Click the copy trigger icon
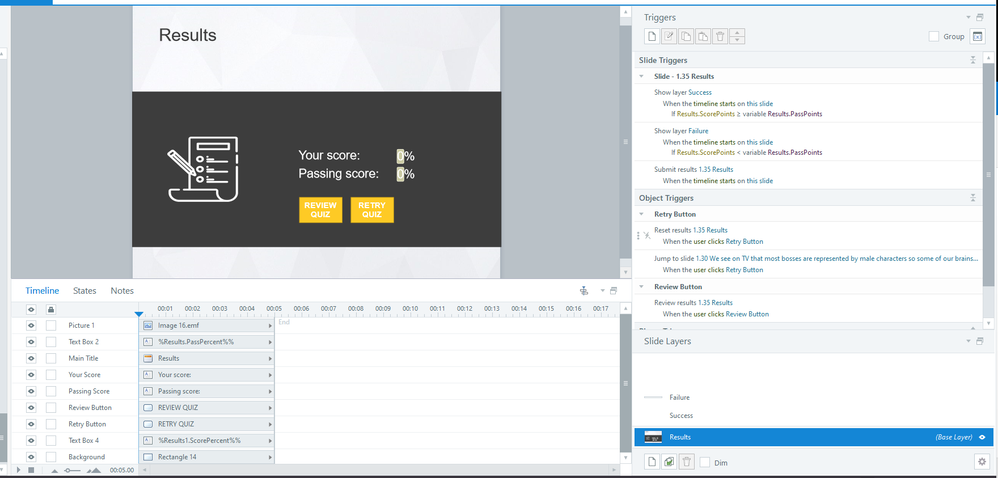Image resolution: width=998 pixels, height=478 pixels. (686, 37)
